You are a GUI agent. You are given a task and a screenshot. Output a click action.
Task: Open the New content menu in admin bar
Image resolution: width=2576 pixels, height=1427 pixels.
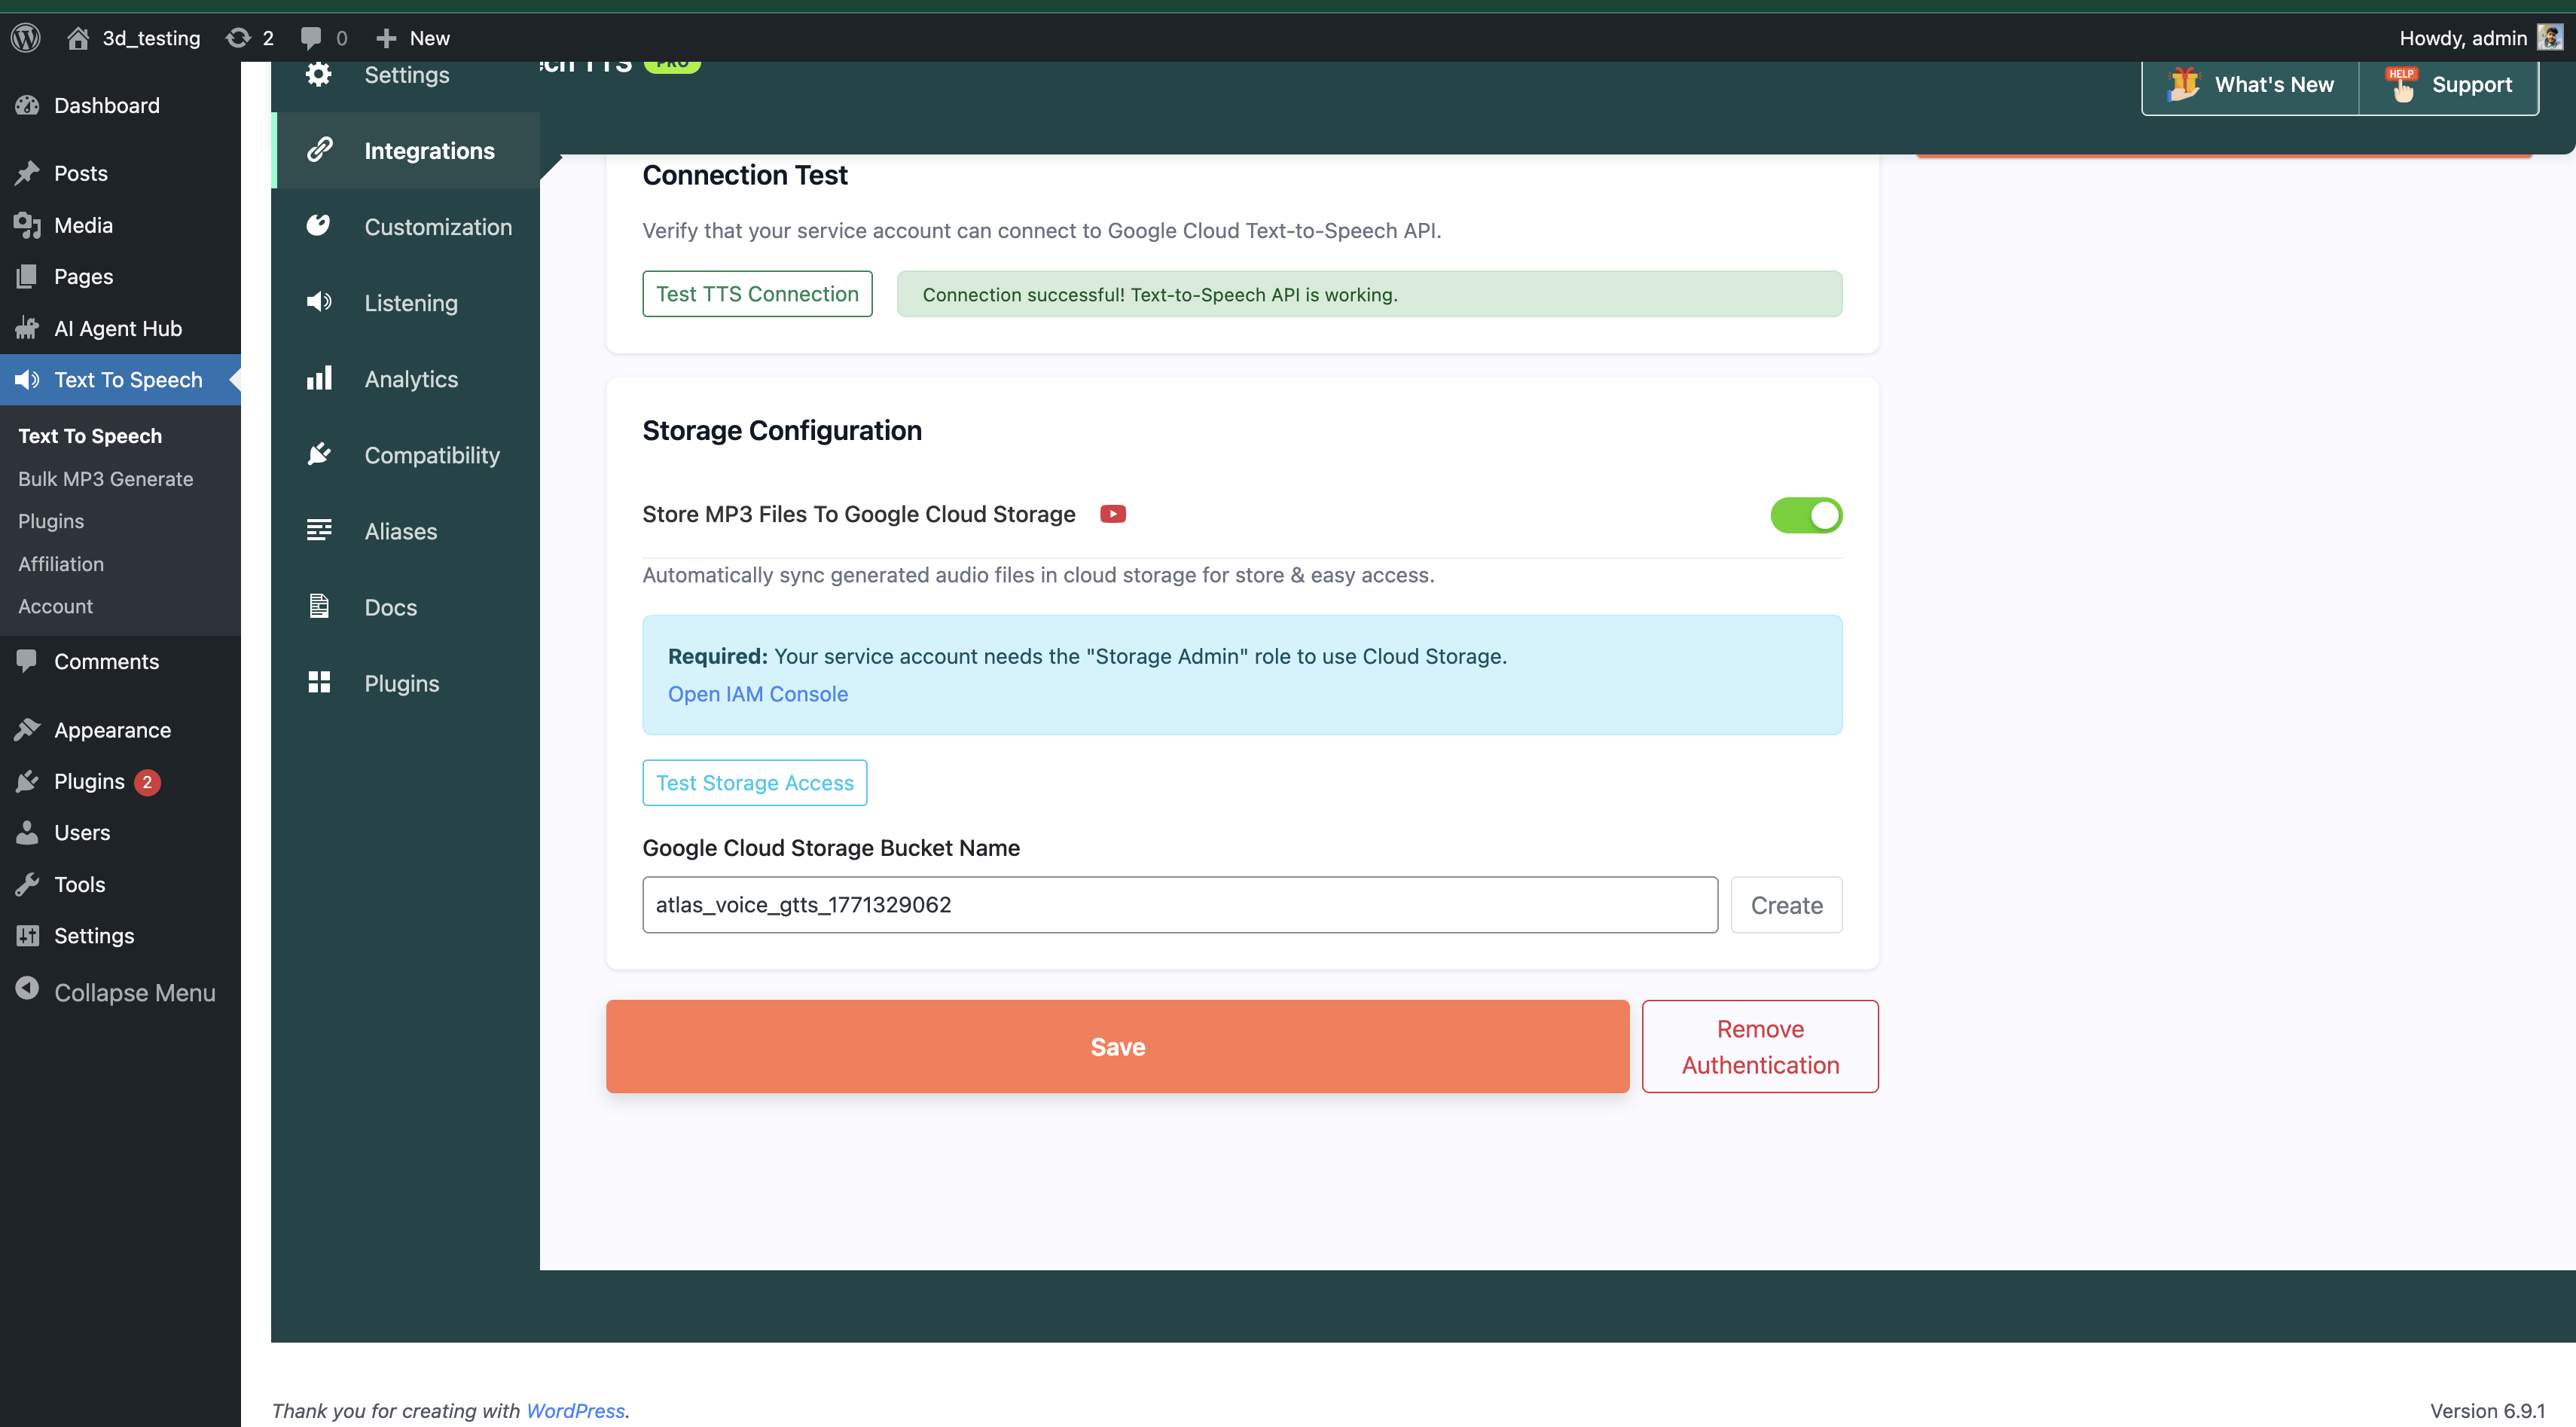[411, 37]
